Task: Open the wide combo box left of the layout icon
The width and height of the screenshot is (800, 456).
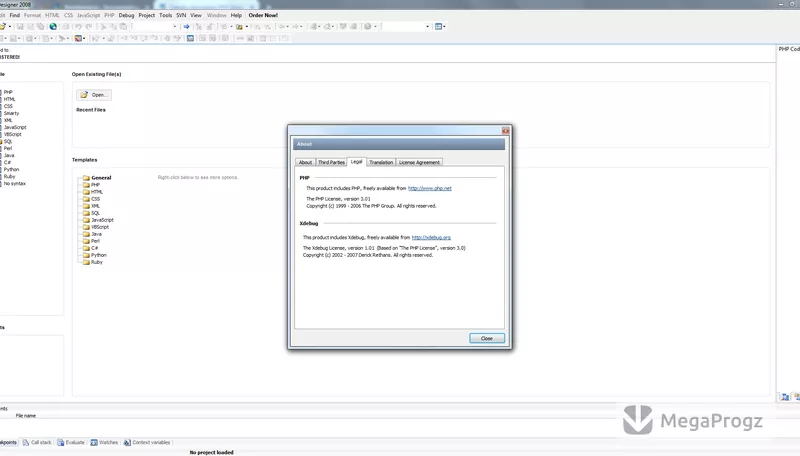Action: point(406,27)
